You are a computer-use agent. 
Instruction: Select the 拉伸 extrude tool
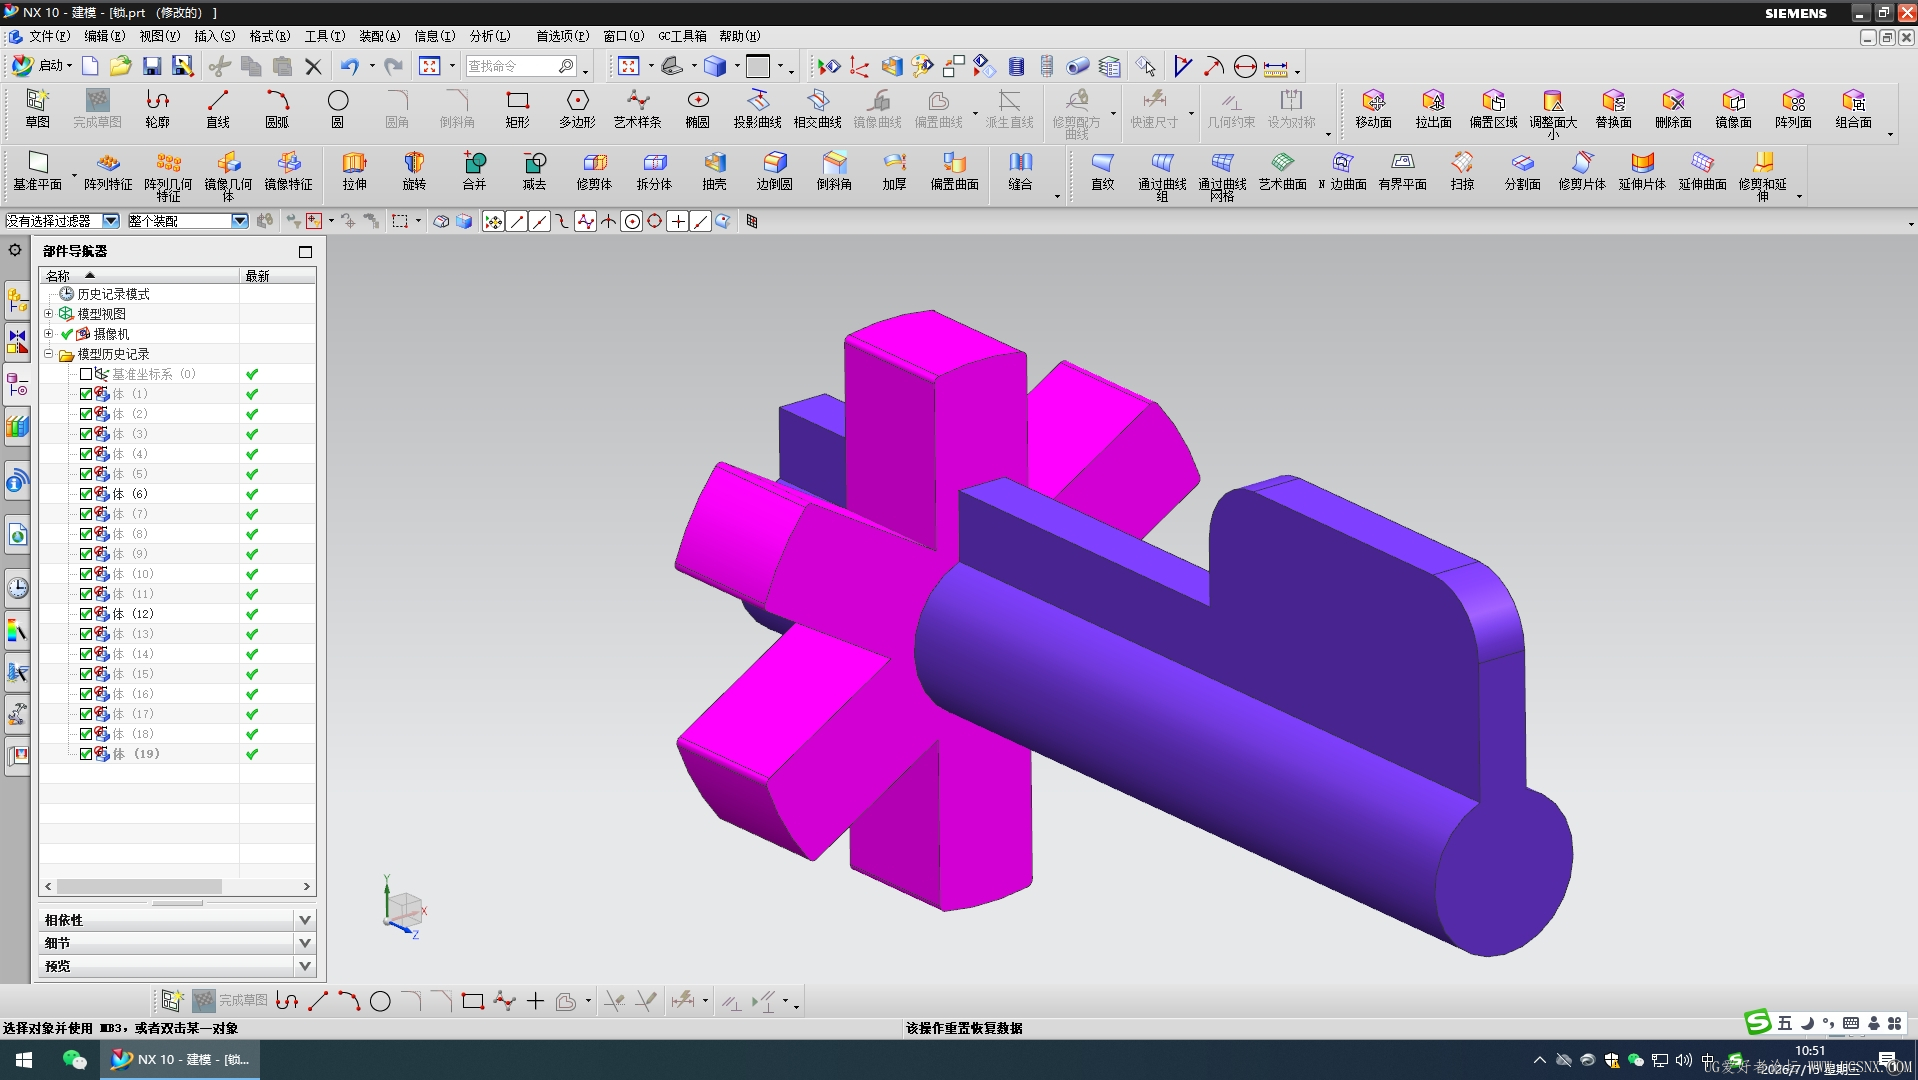(354, 171)
